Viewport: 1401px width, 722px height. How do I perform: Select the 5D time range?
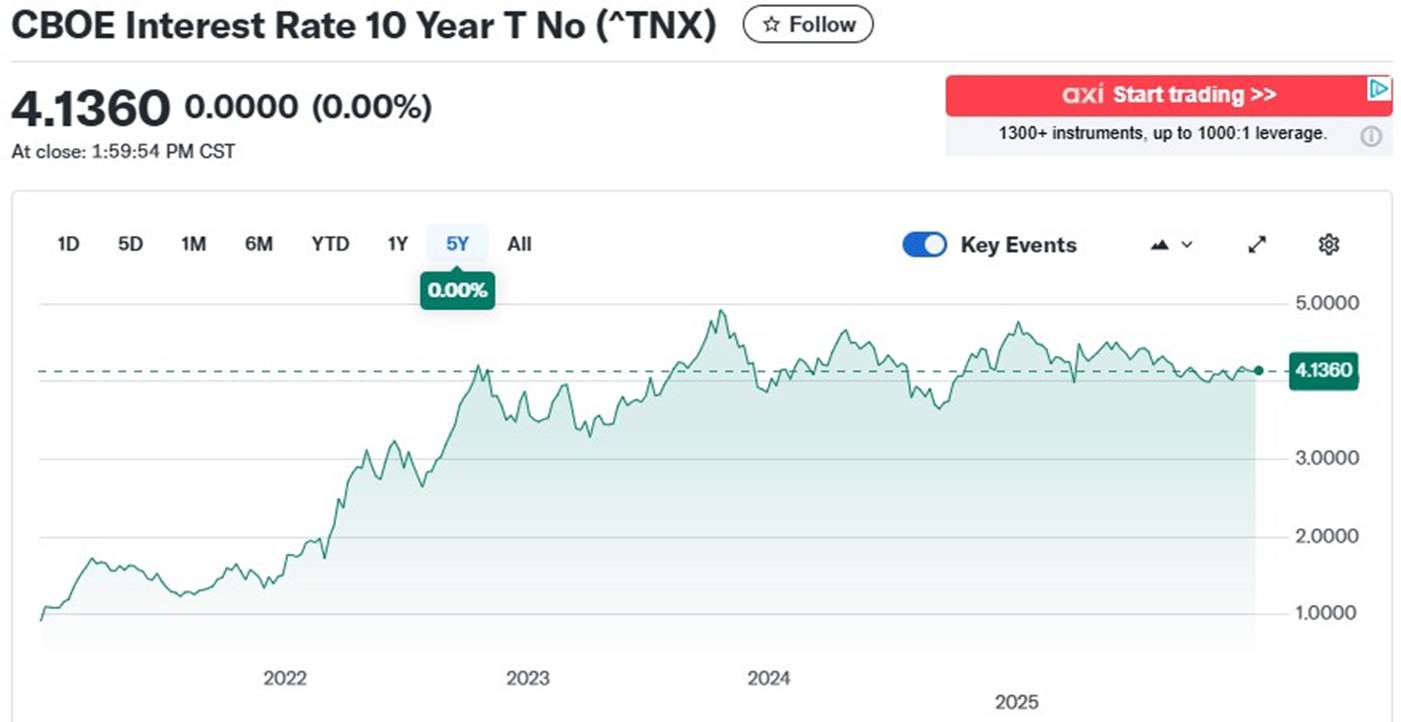coord(130,244)
